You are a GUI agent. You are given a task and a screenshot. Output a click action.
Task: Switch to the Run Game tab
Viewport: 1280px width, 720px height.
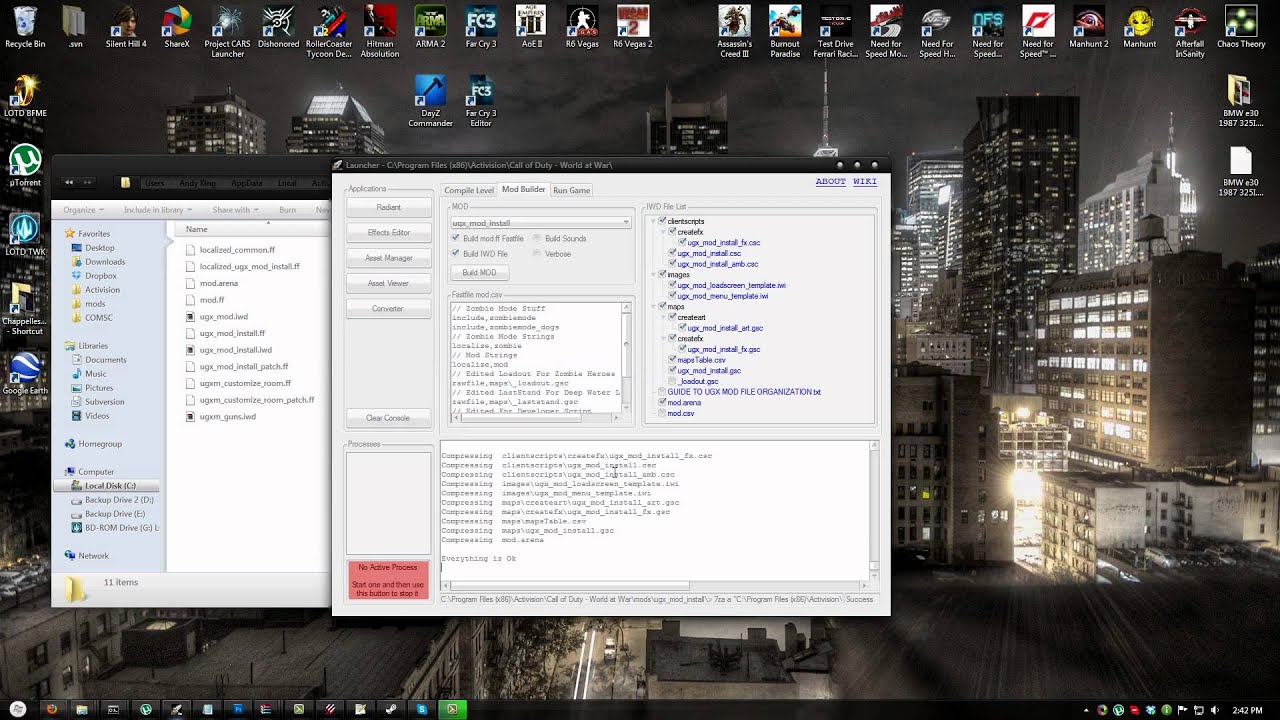click(571, 190)
